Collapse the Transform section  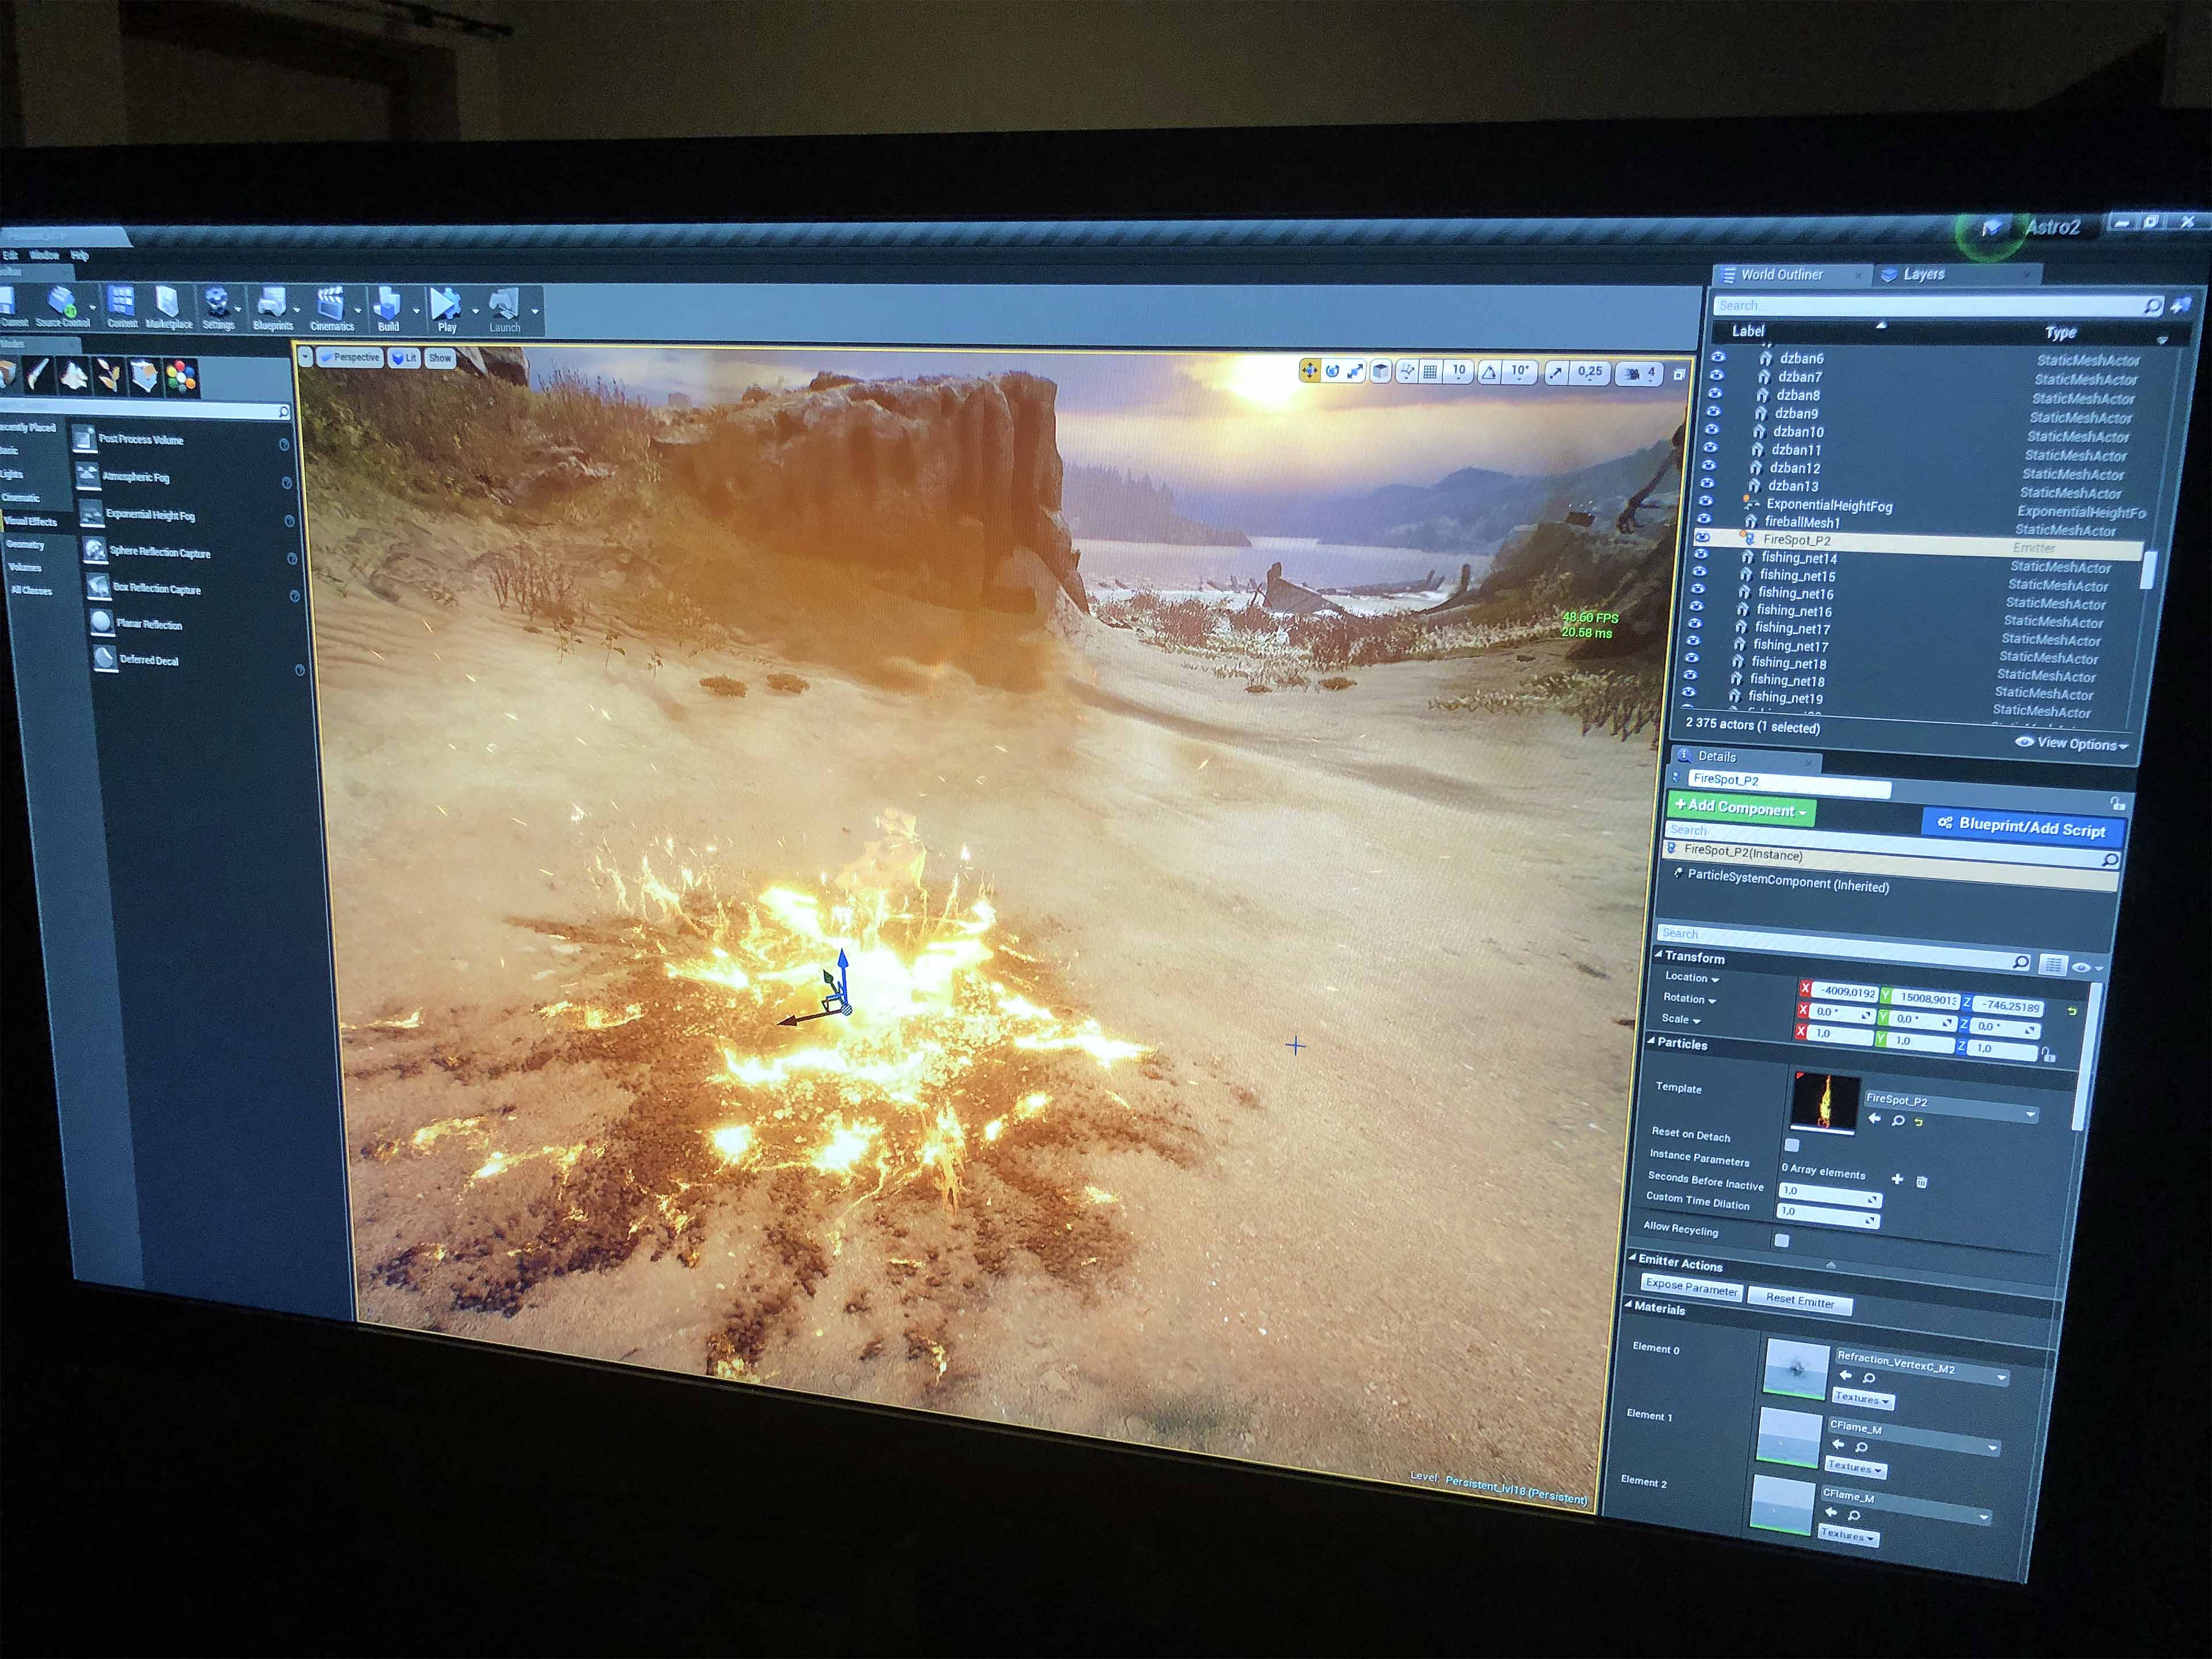pyautogui.click(x=1660, y=956)
